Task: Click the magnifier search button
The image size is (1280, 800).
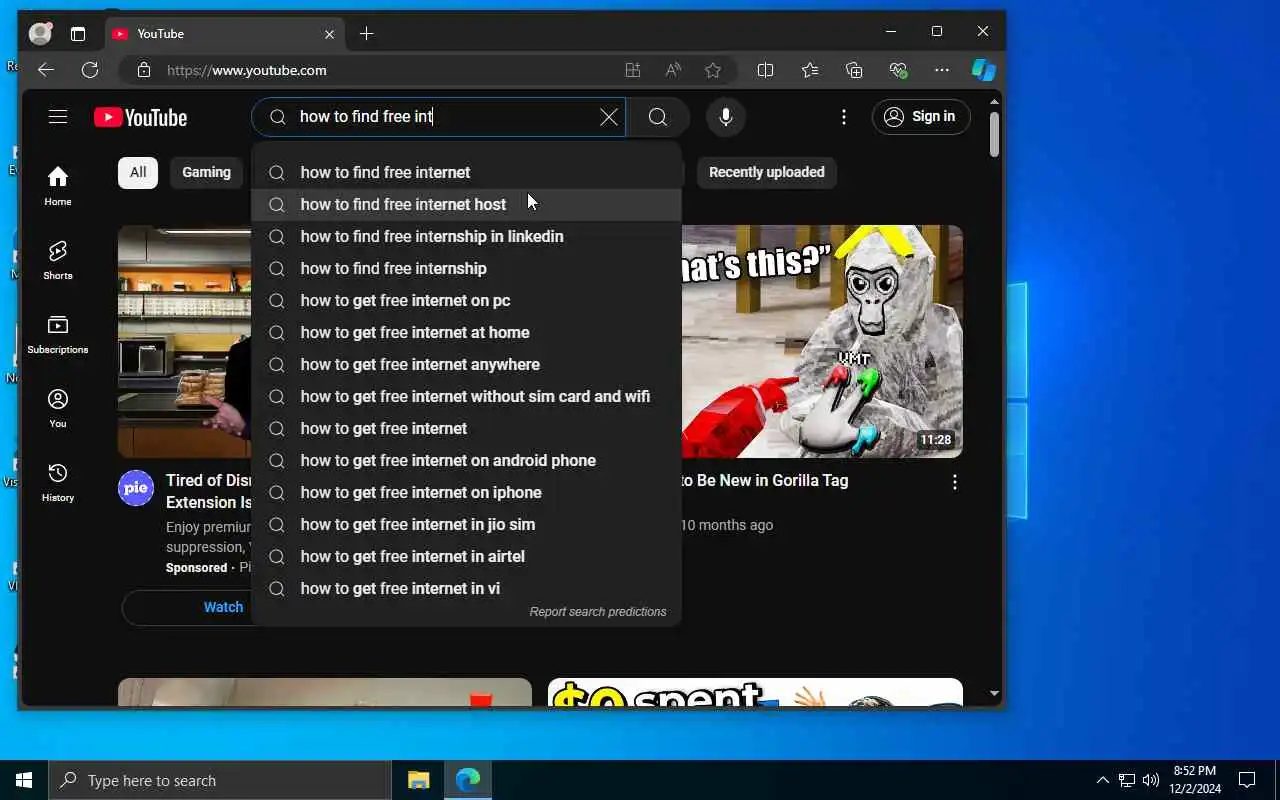Action: (x=658, y=117)
